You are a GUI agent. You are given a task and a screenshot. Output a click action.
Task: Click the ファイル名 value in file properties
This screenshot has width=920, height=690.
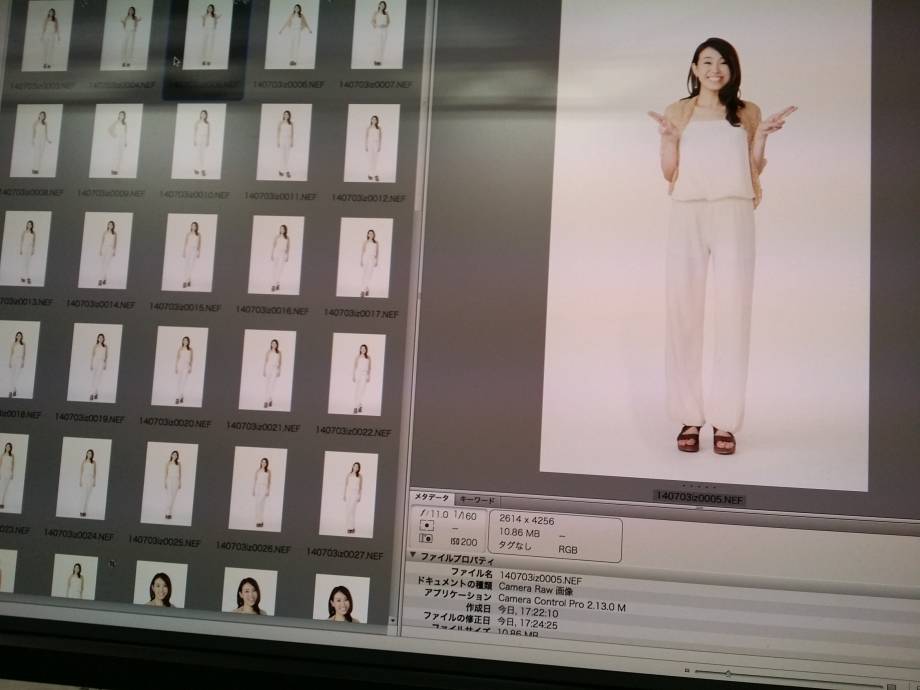(x=540, y=576)
